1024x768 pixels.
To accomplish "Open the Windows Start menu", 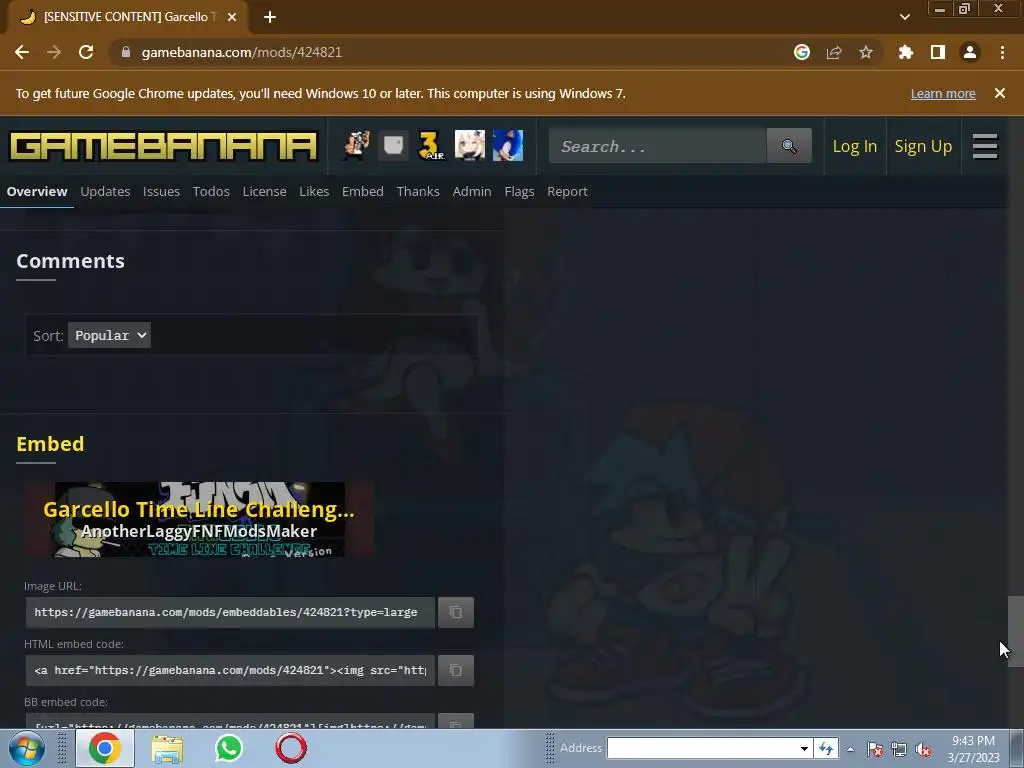I will click(27, 748).
